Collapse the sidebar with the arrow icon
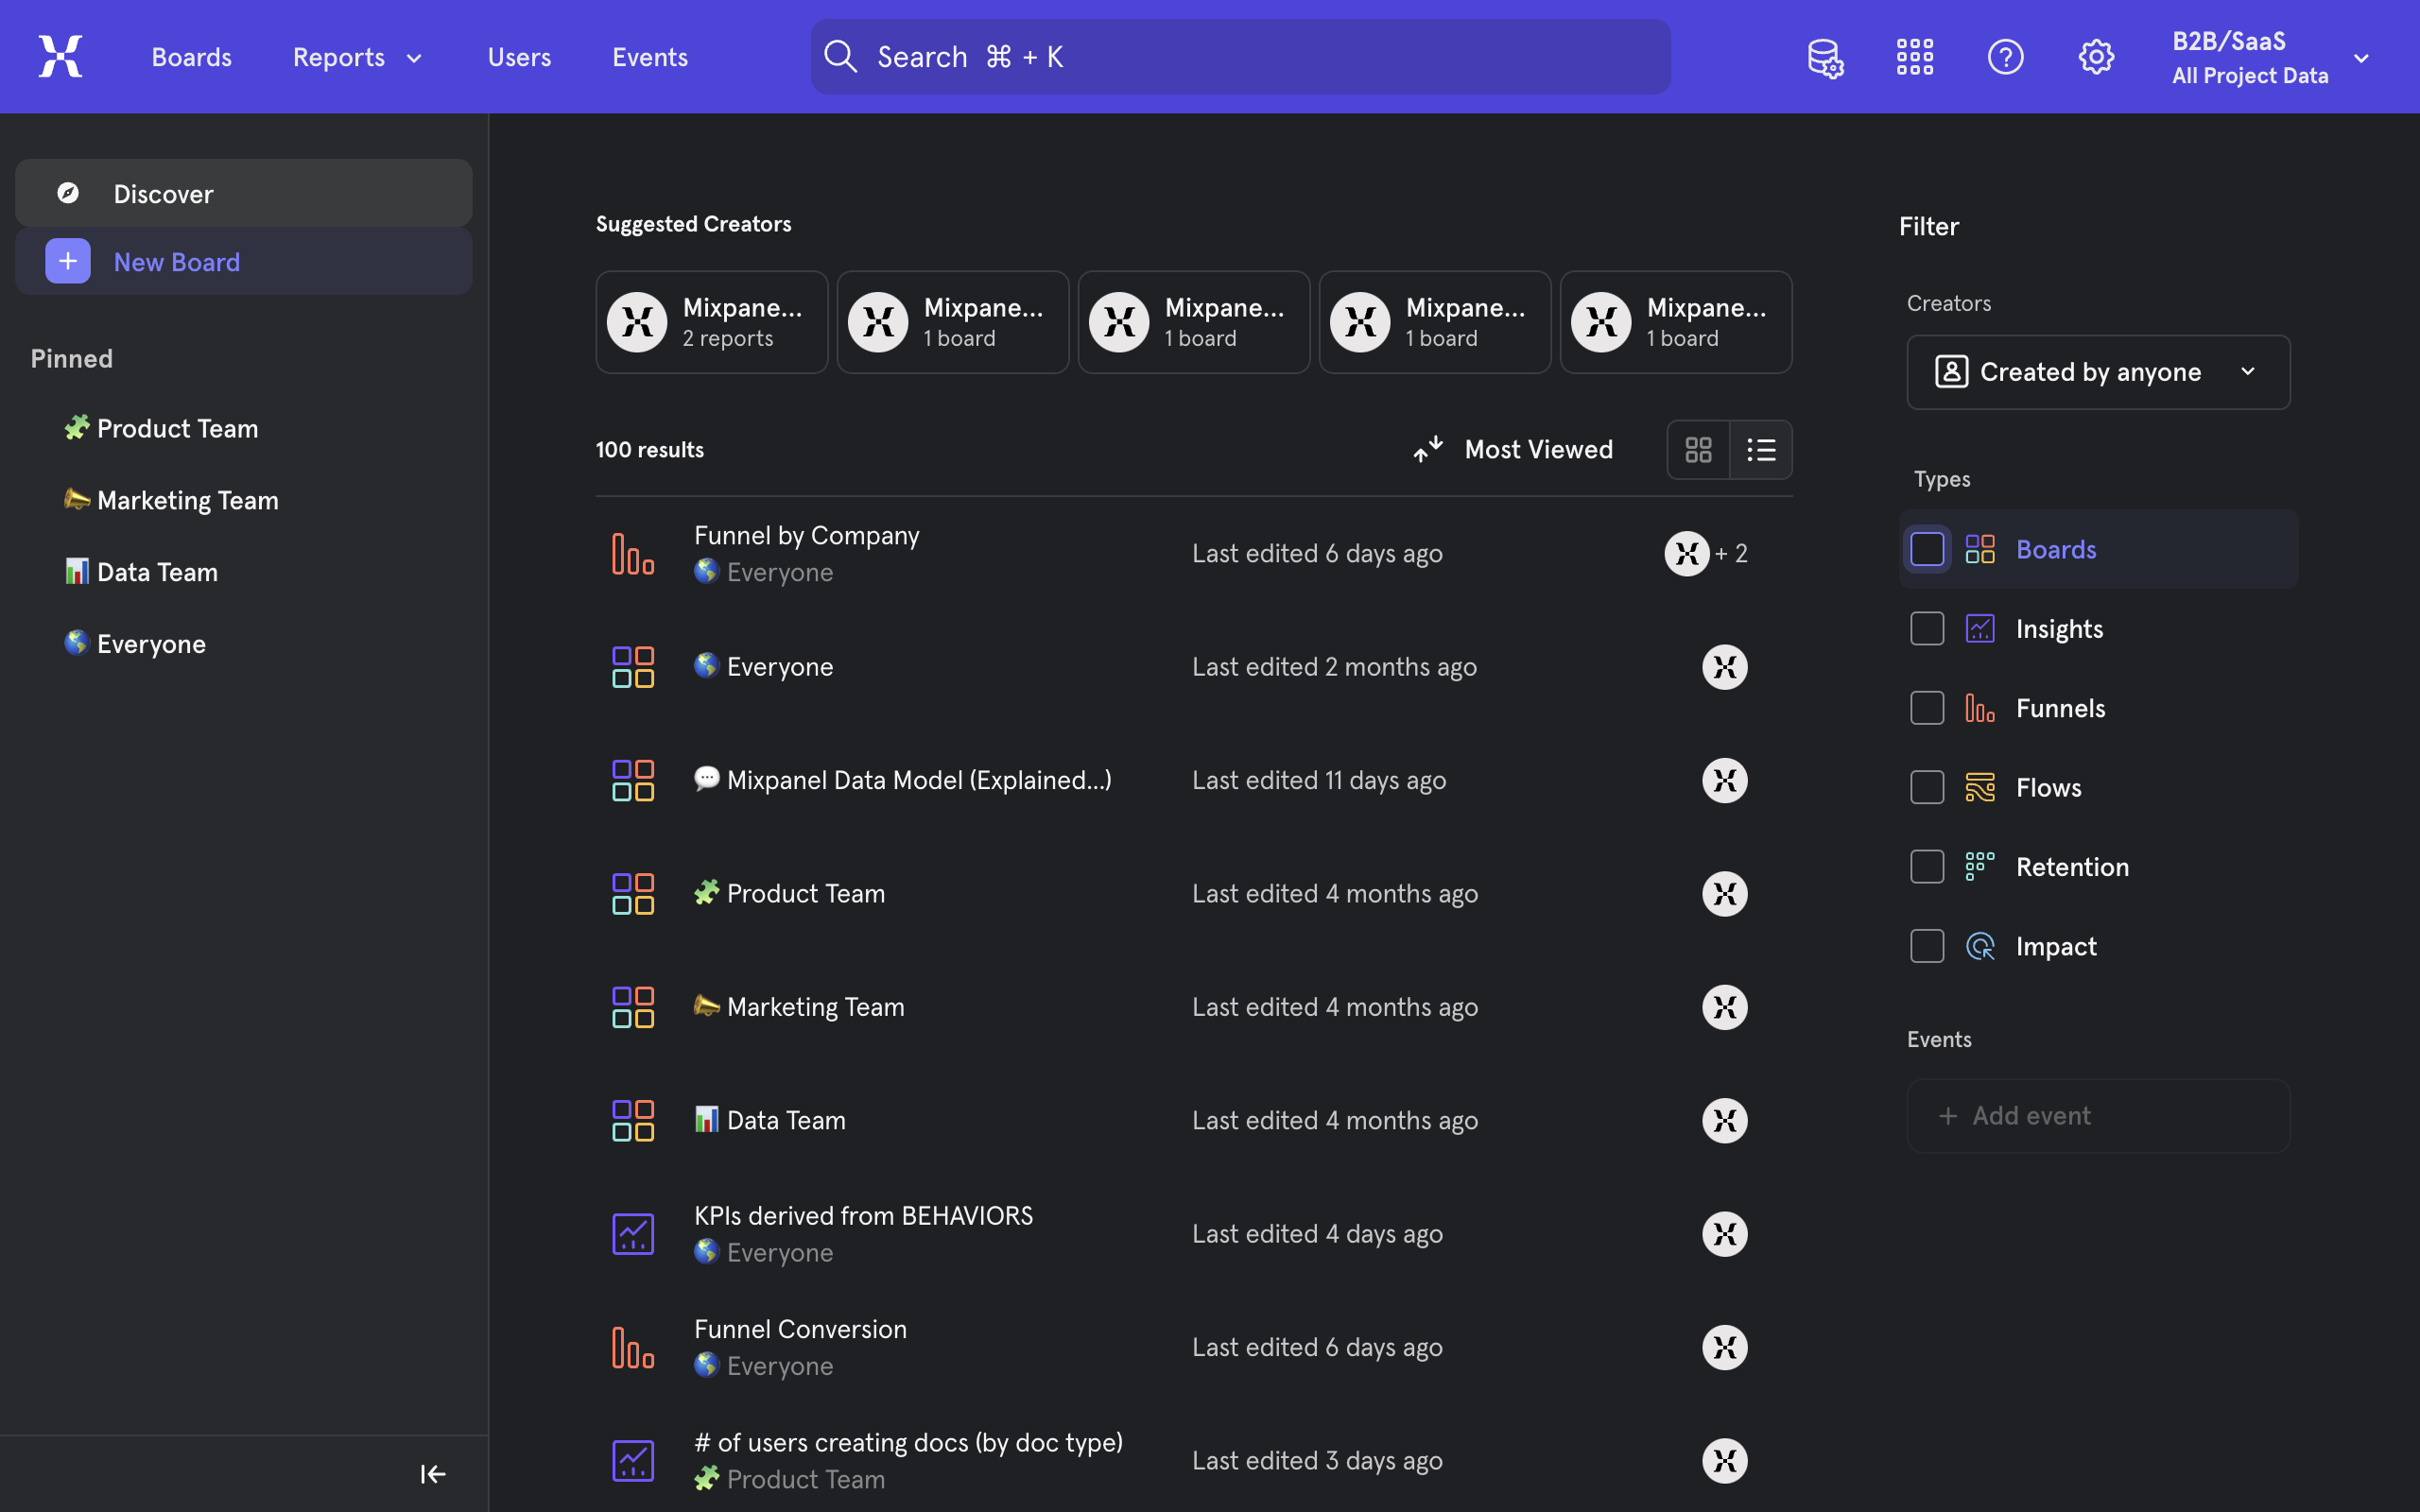 pyautogui.click(x=433, y=1473)
